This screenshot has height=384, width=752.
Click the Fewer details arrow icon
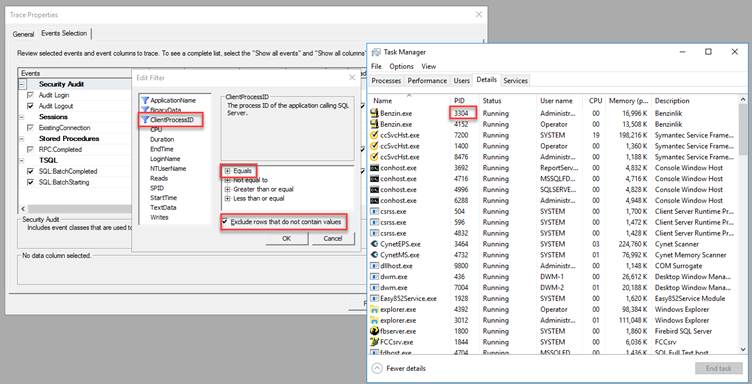(377, 368)
